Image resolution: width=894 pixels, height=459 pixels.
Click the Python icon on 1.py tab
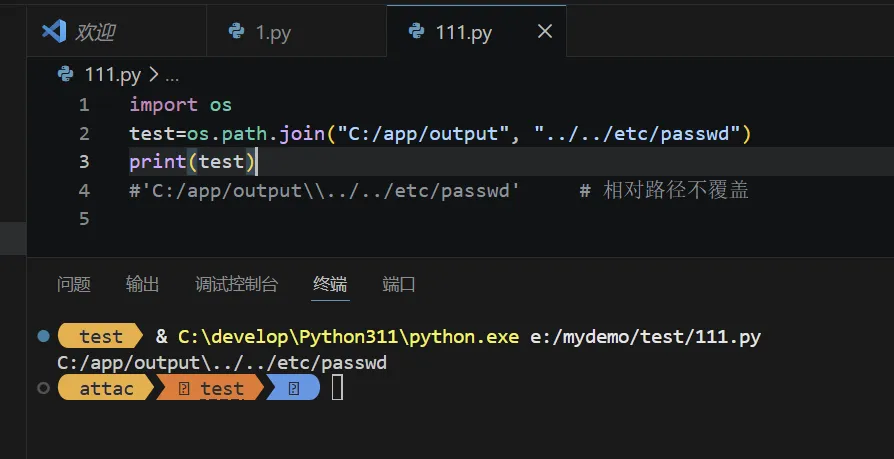(x=237, y=31)
